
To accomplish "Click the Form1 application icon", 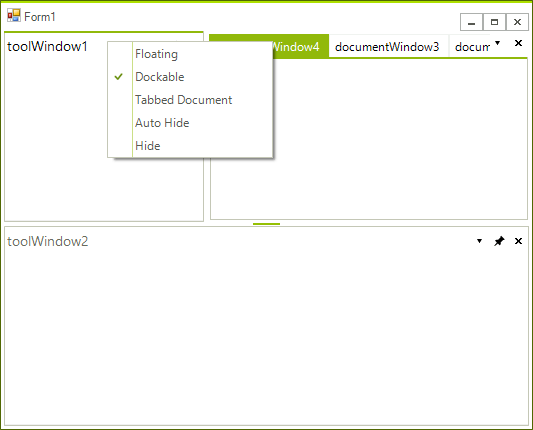I will pos(14,15).
